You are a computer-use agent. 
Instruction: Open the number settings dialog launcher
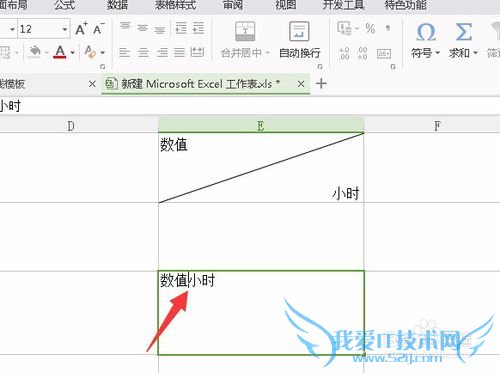pyautogui.click(x=393, y=66)
